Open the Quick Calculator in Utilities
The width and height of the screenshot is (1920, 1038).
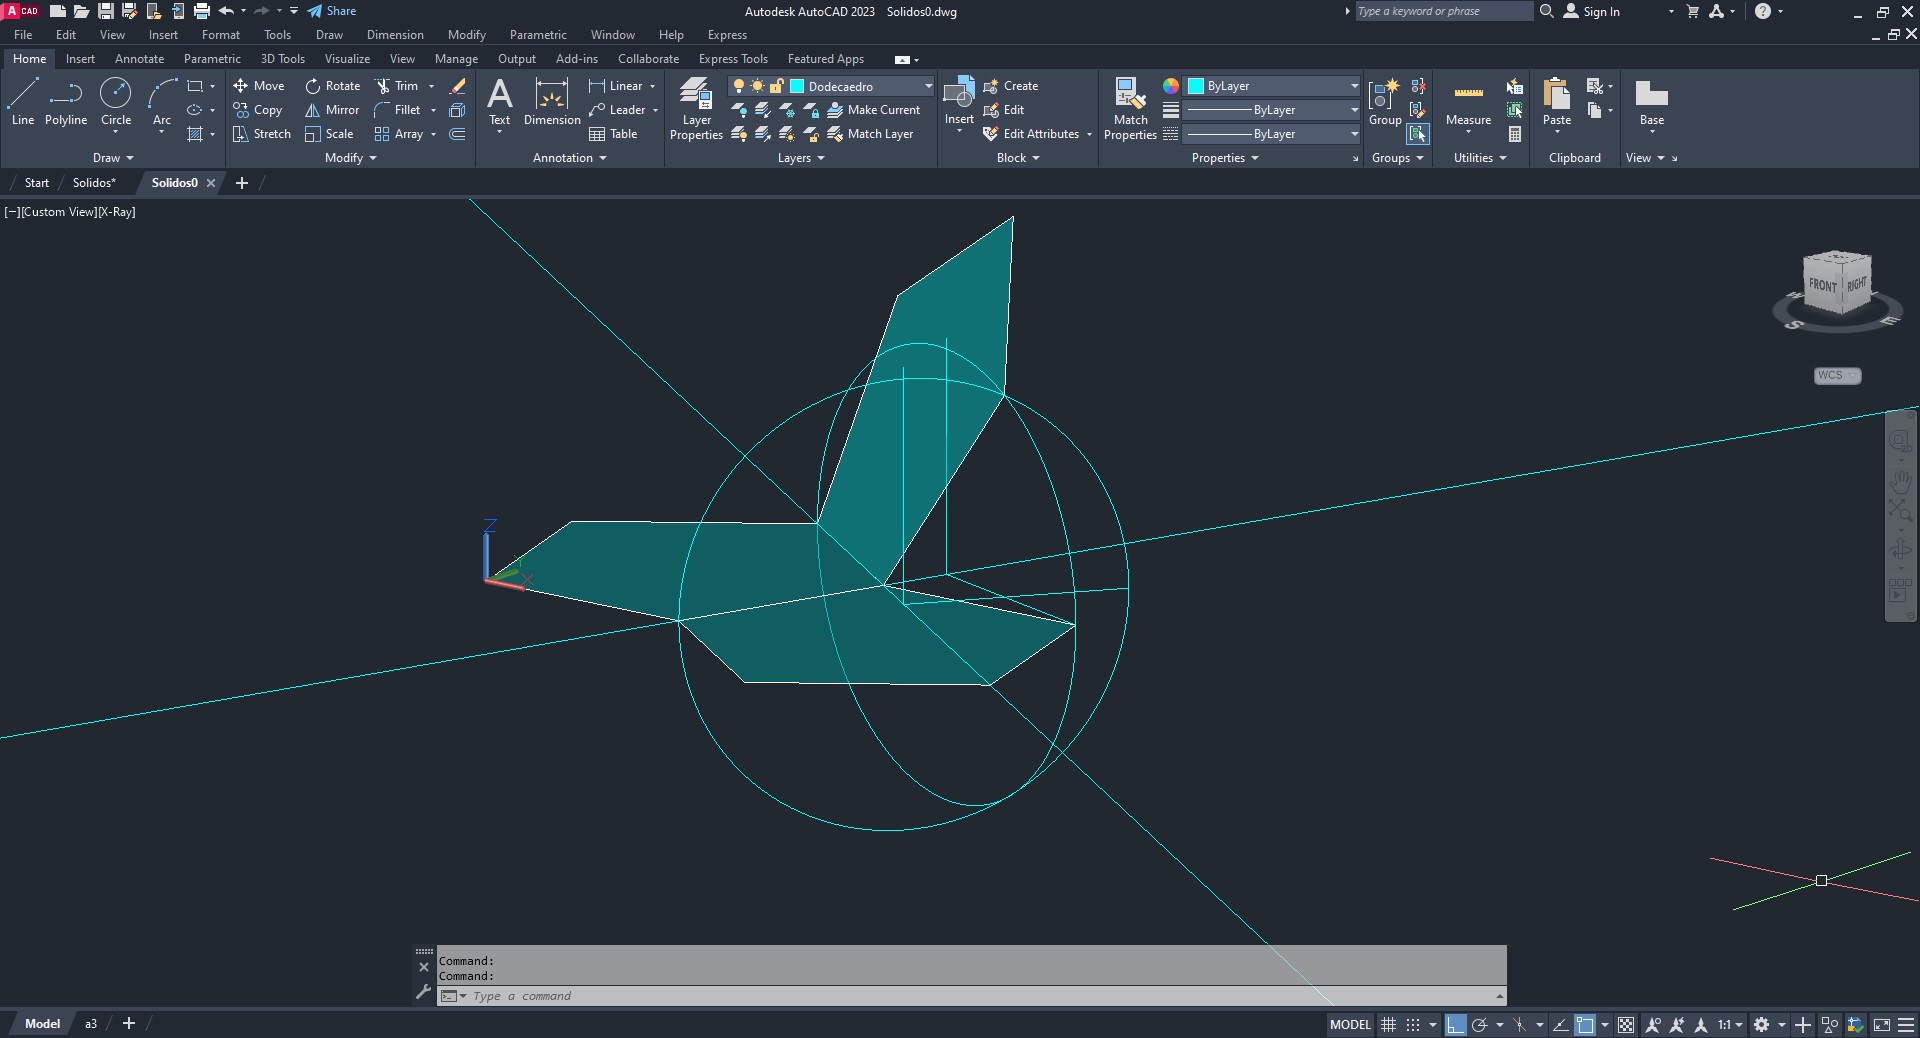1515,134
